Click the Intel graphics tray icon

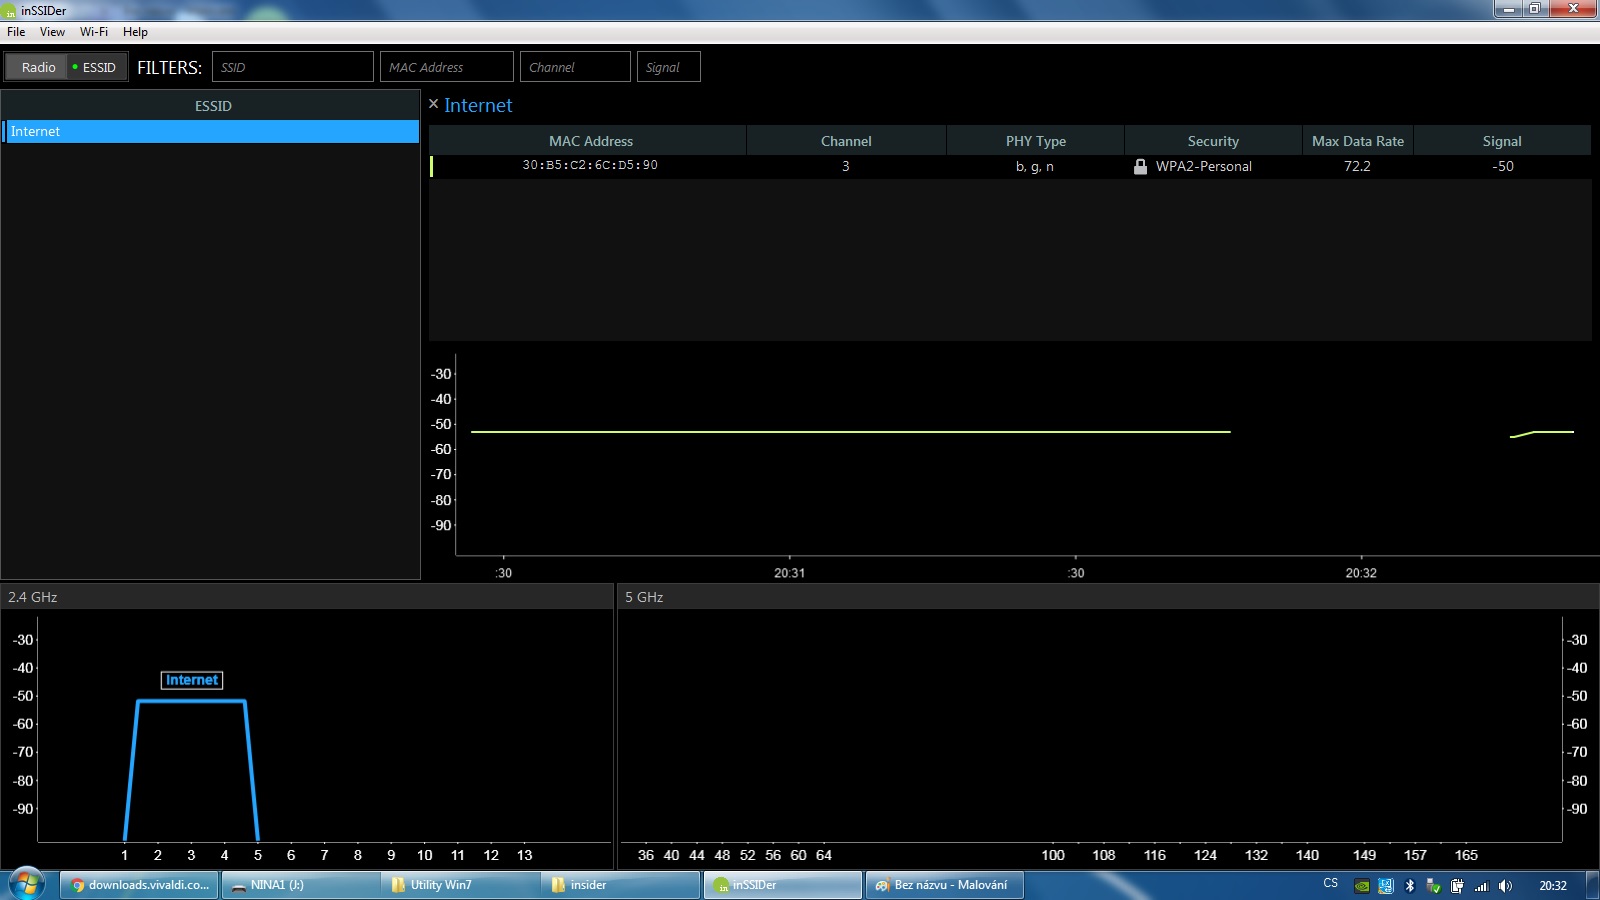(x=1386, y=886)
